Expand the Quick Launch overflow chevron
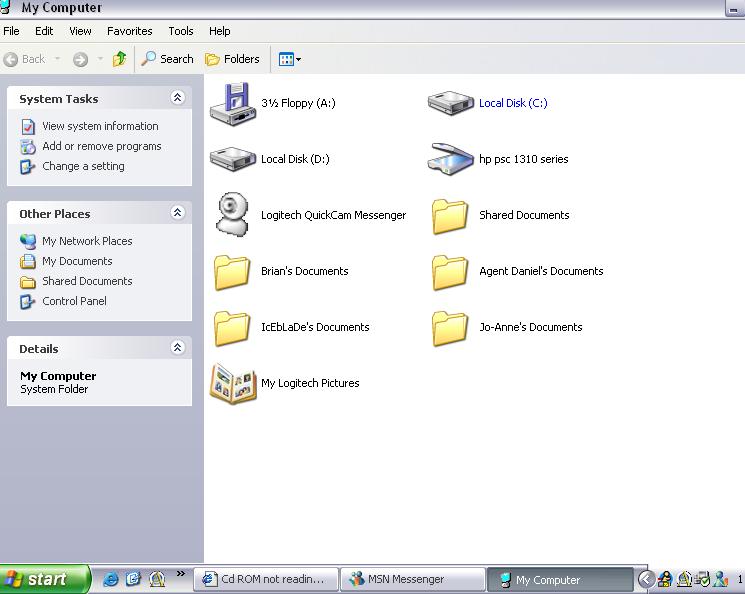This screenshot has height=594, width=745. [181, 574]
